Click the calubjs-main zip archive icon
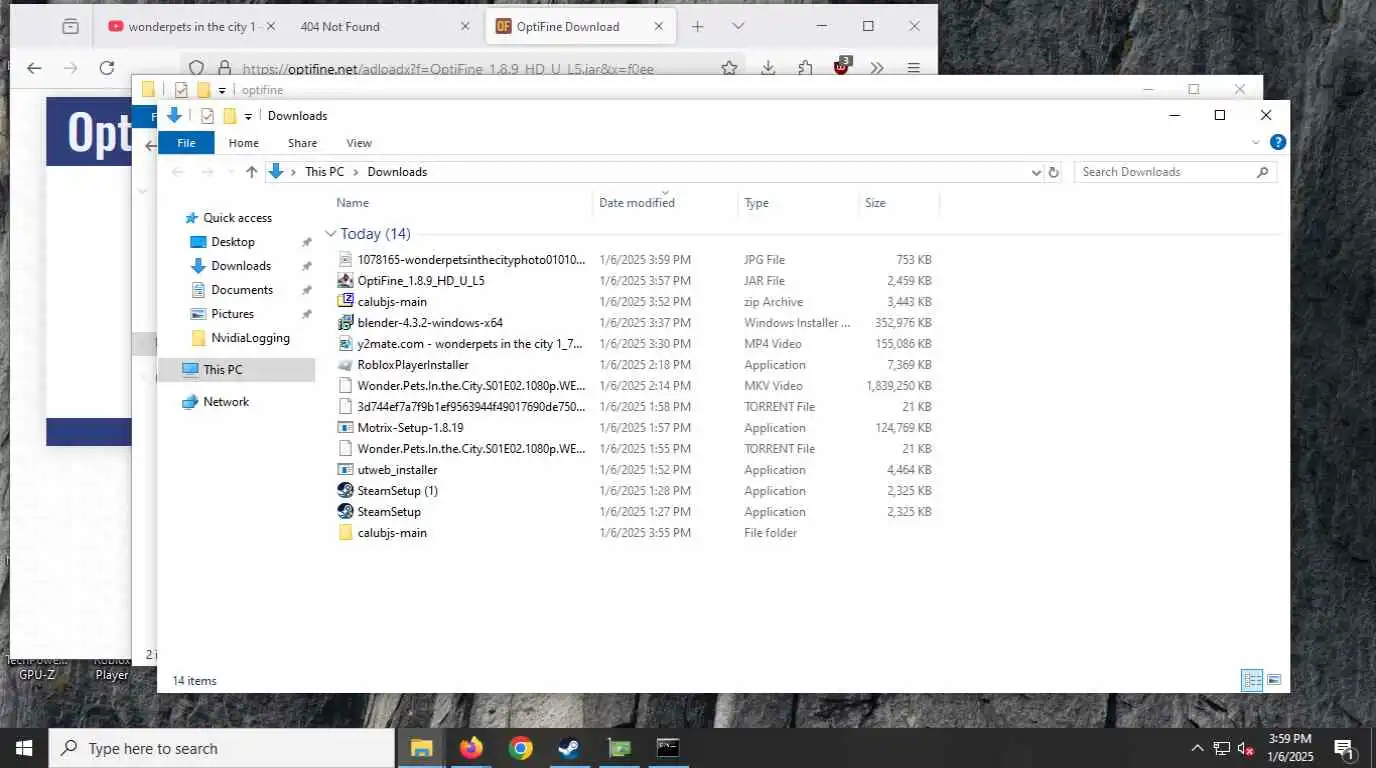The image size is (1376, 768). coord(345,302)
